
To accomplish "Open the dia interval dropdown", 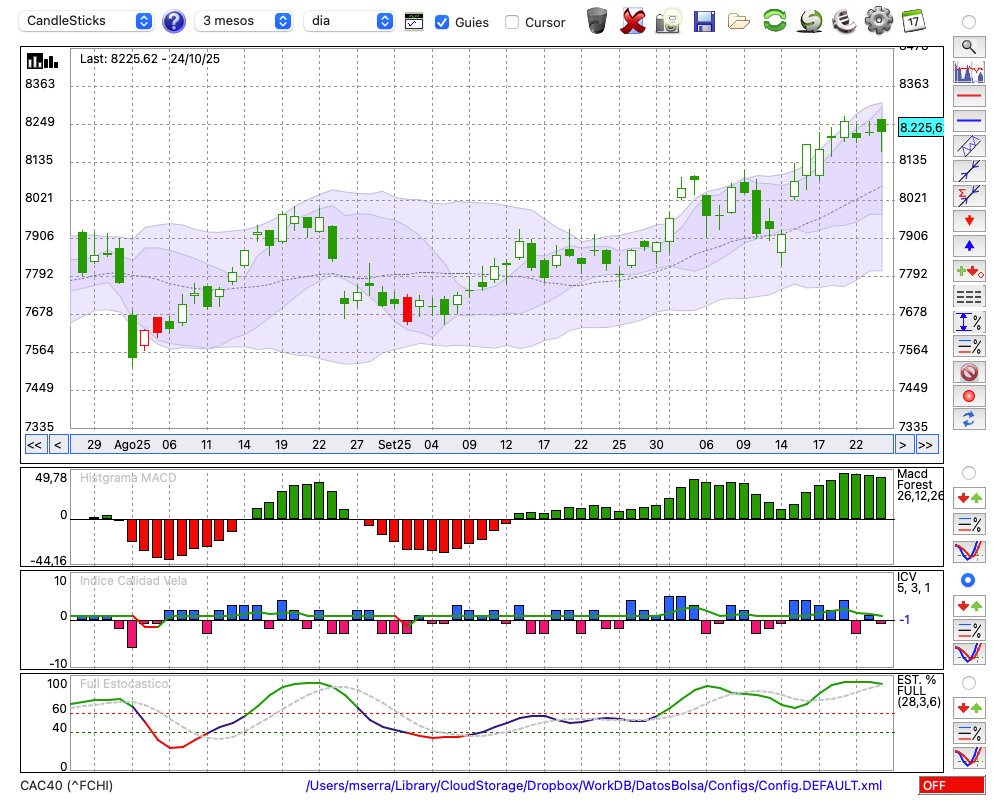I will pyautogui.click(x=349, y=21).
